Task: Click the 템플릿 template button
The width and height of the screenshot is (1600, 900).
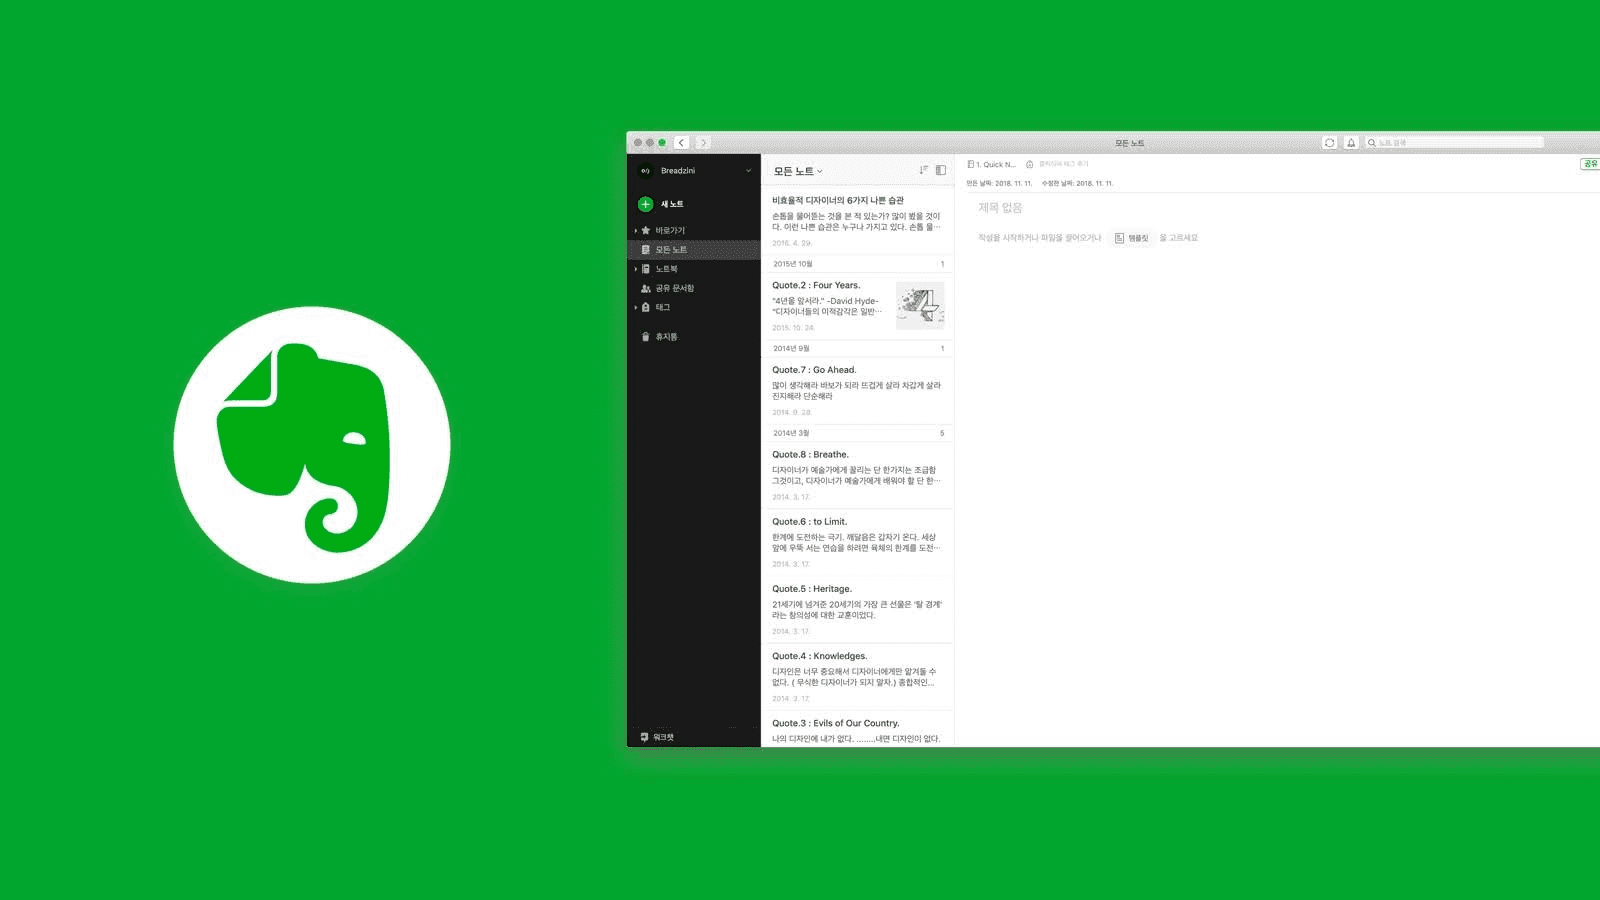Action: coord(1131,238)
